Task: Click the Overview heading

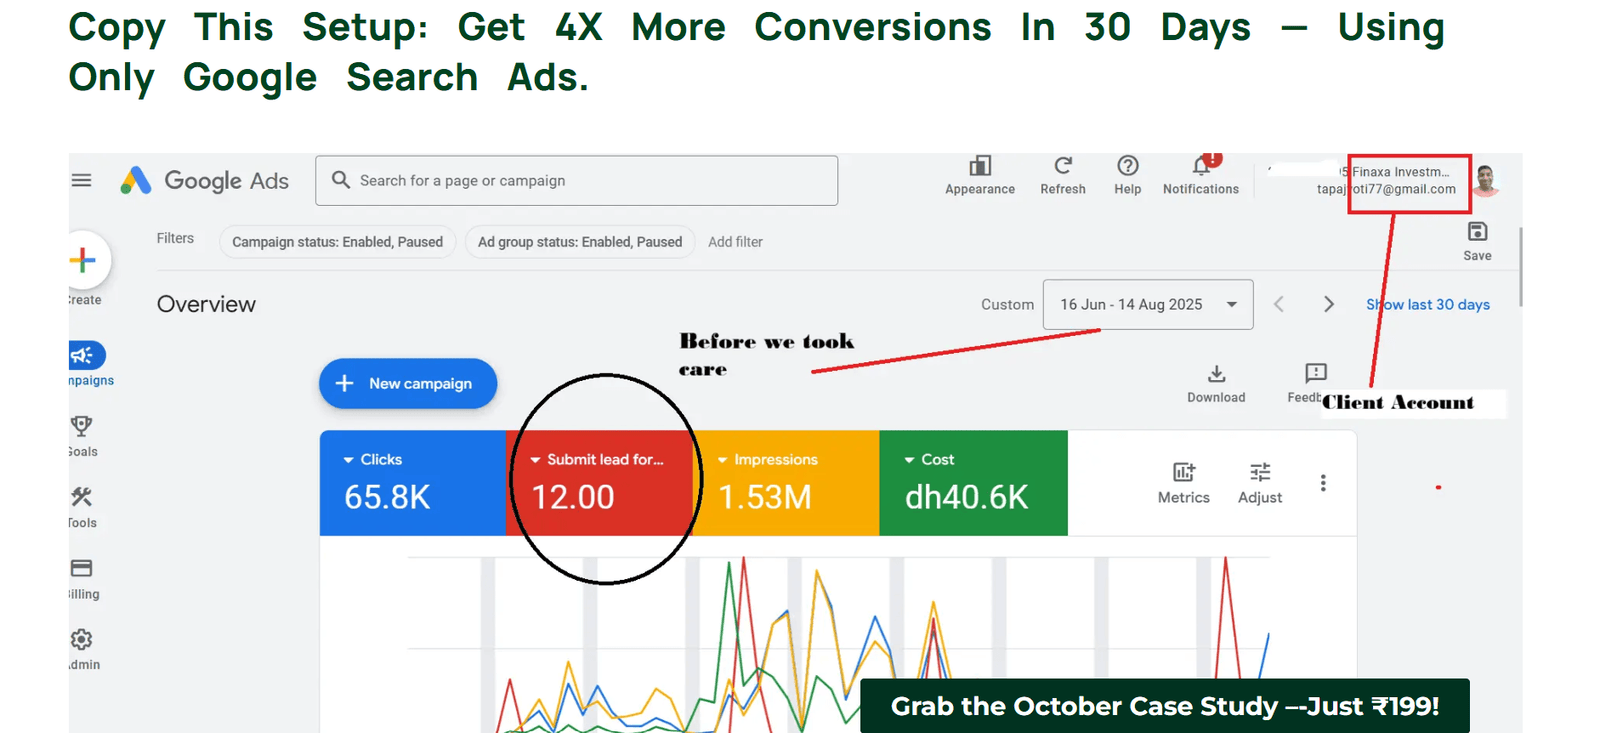Action: tap(206, 304)
